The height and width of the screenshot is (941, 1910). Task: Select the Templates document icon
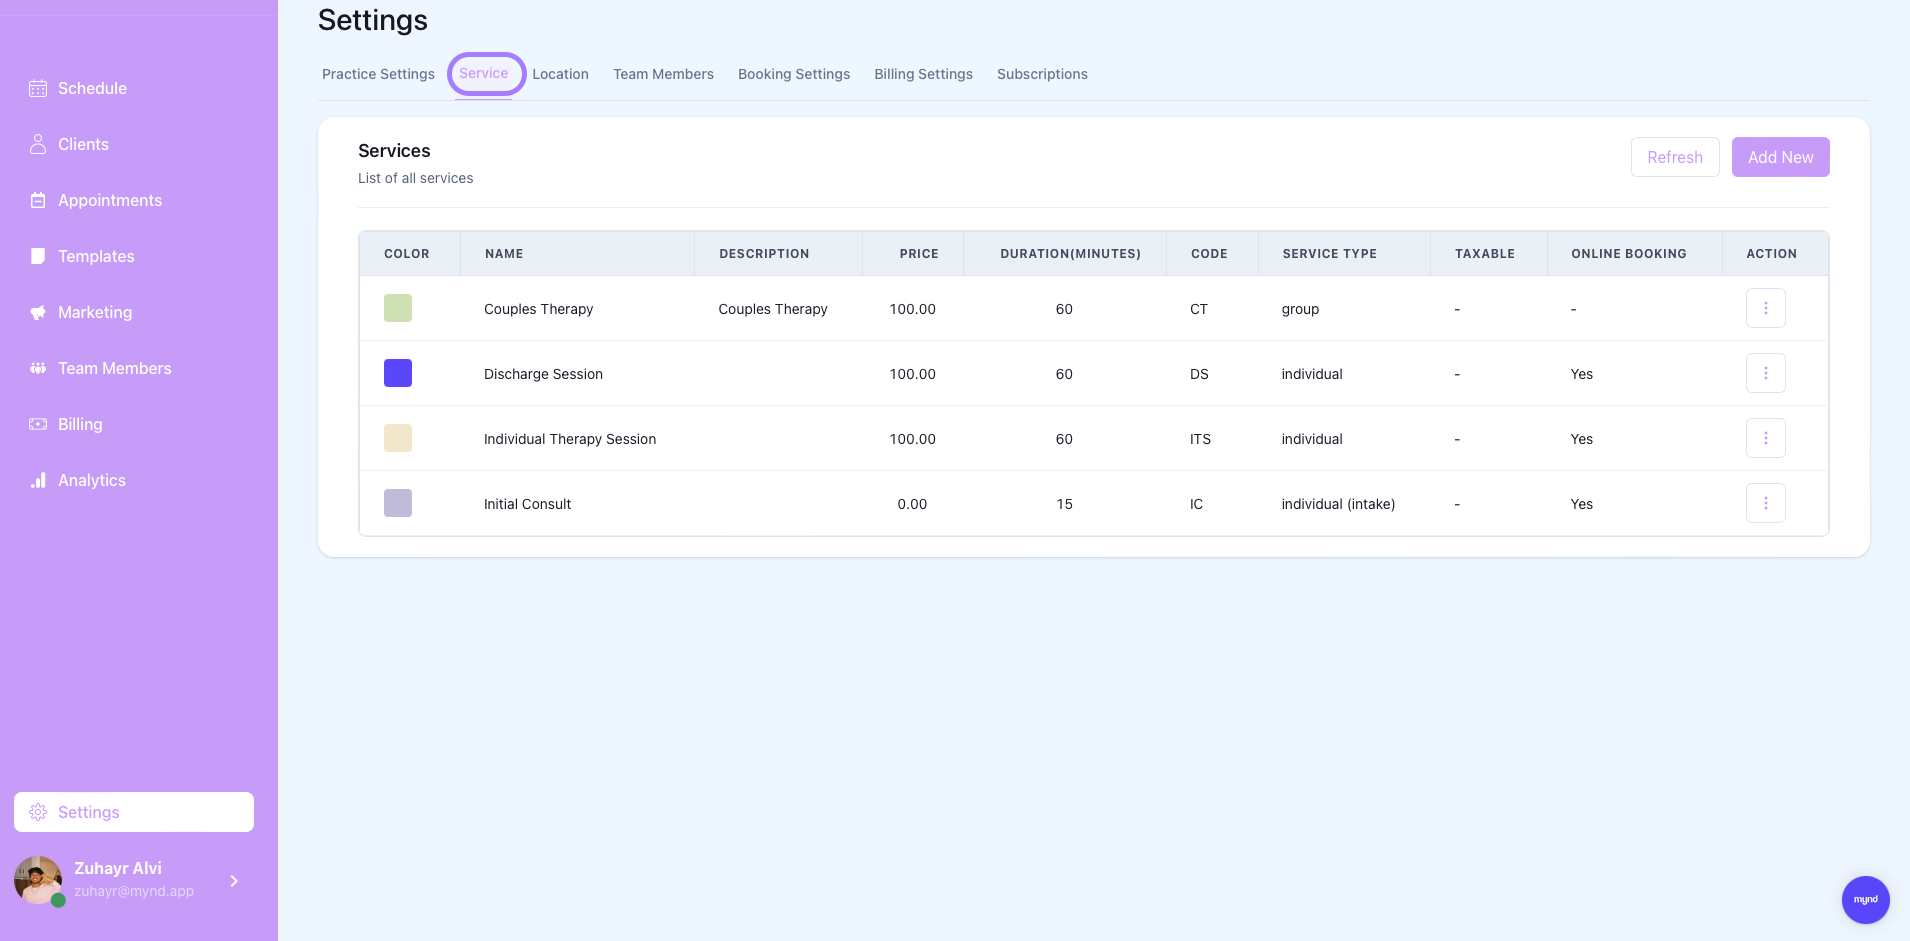[38, 256]
